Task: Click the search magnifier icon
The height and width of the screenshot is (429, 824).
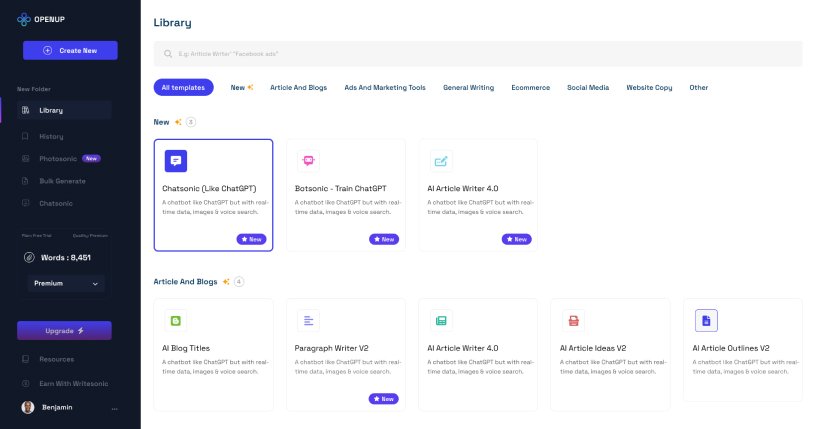Action: pos(167,54)
